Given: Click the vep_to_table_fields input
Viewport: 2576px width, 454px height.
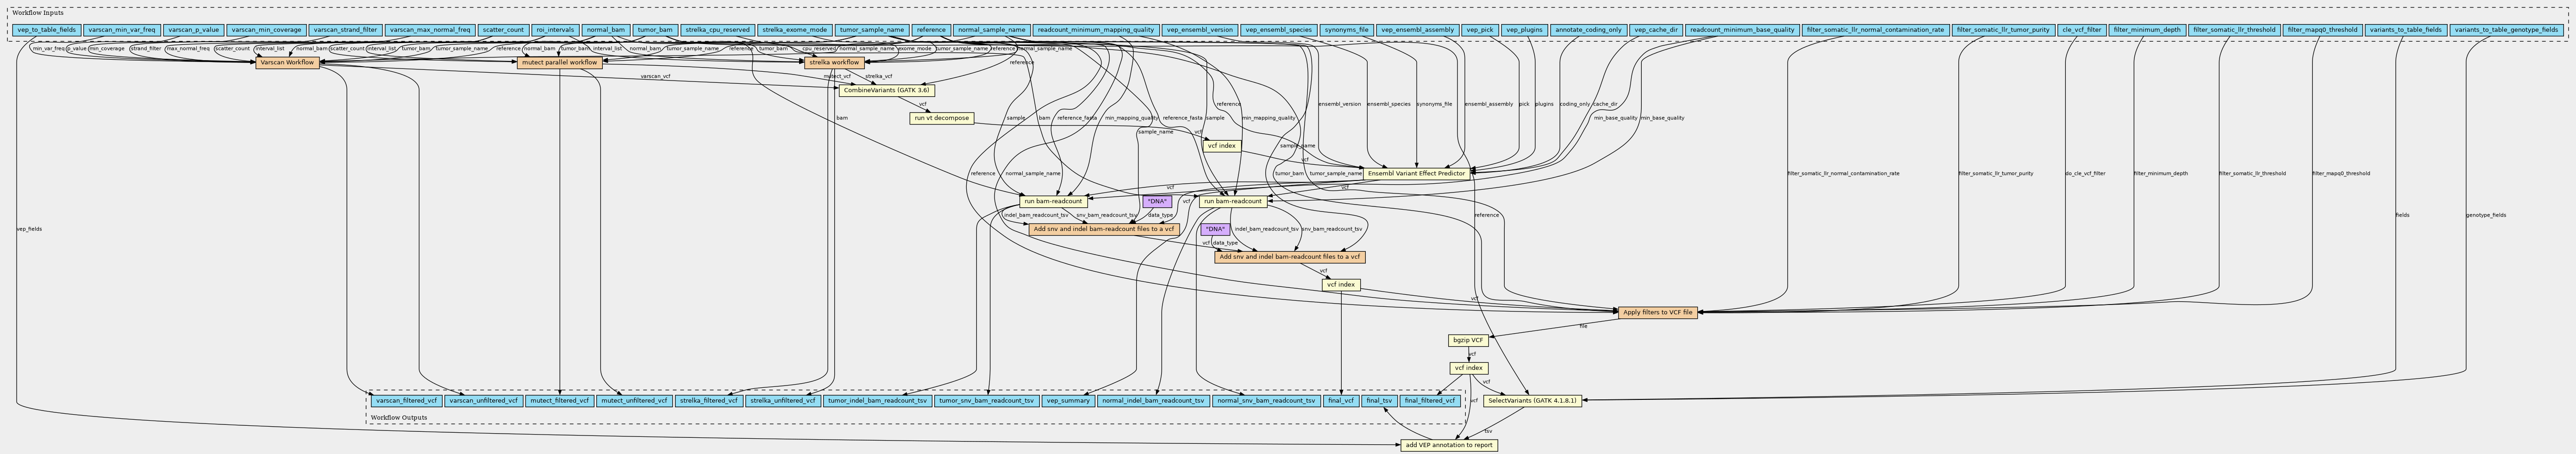Looking at the screenshot, I should tap(46, 30).
